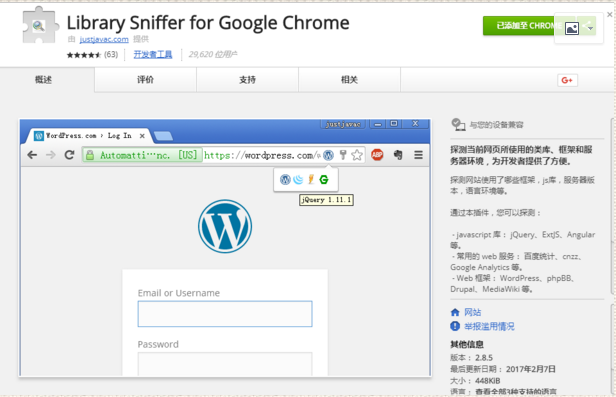Screen dimensions: 616x397
Task: Click the WordPress icon in the sniffer popup
Action: [285, 179]
